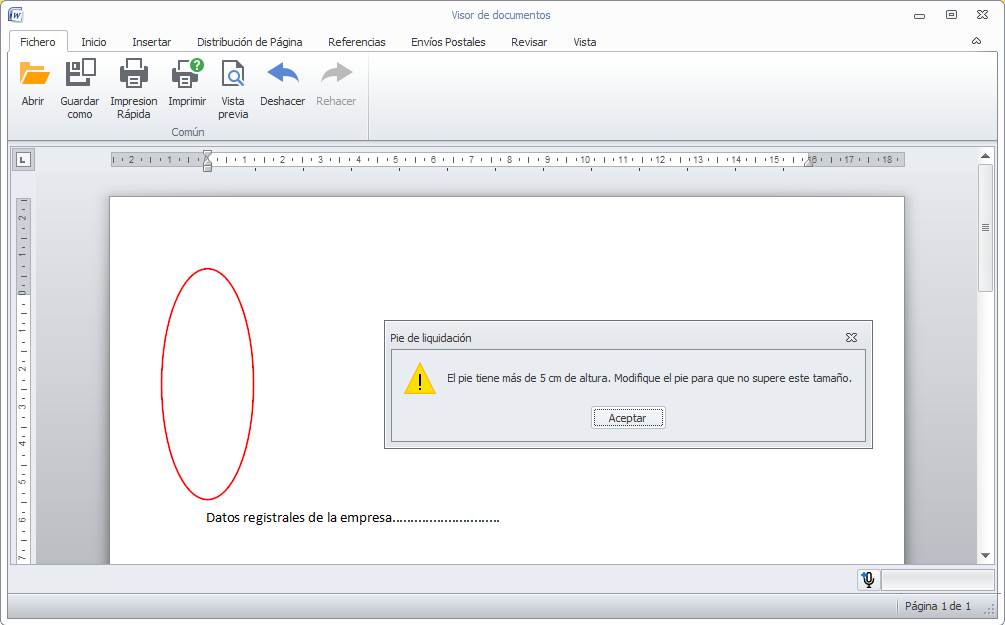Close the Pie de liquidación dialog
The width and height of the screenshot is (1005, 625).
click(x=851, y=337)
